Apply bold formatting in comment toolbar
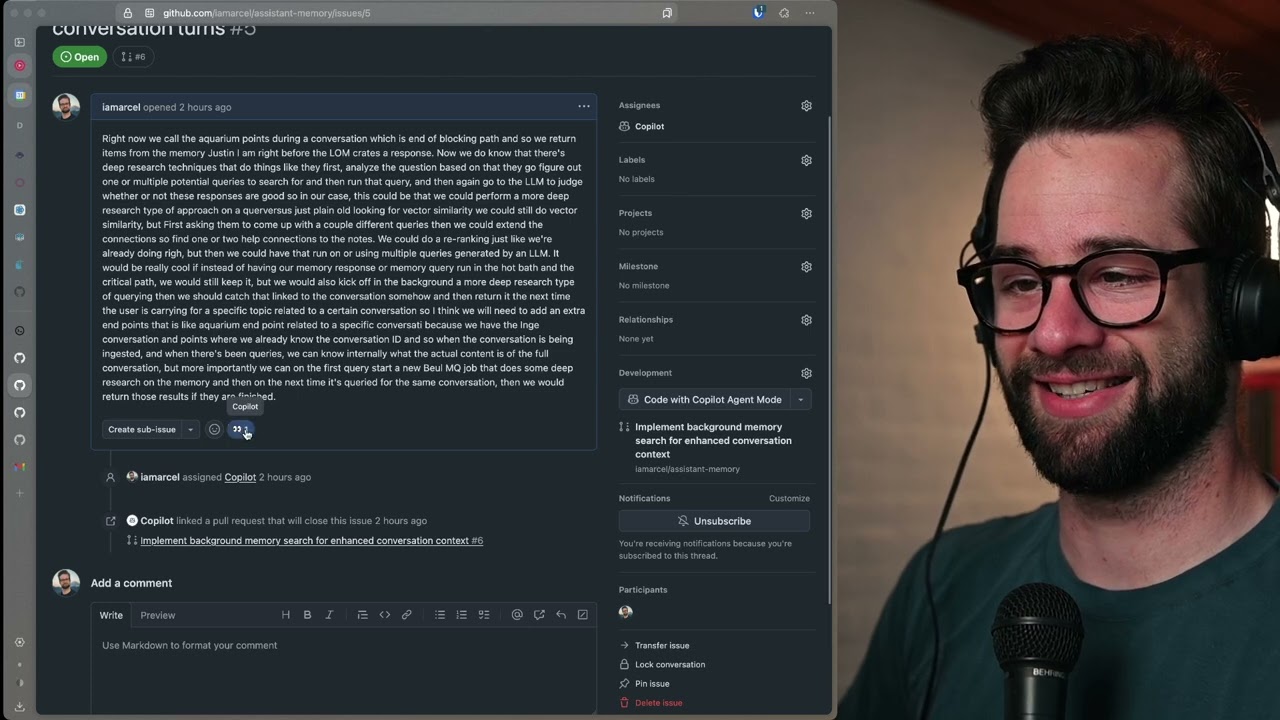Viewport: 1280px width, 720px height. (x=307, y=615)
